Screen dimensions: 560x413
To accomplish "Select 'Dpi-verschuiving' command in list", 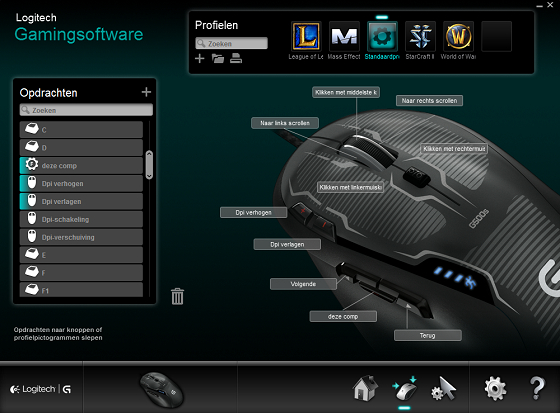I will point(81,237).
